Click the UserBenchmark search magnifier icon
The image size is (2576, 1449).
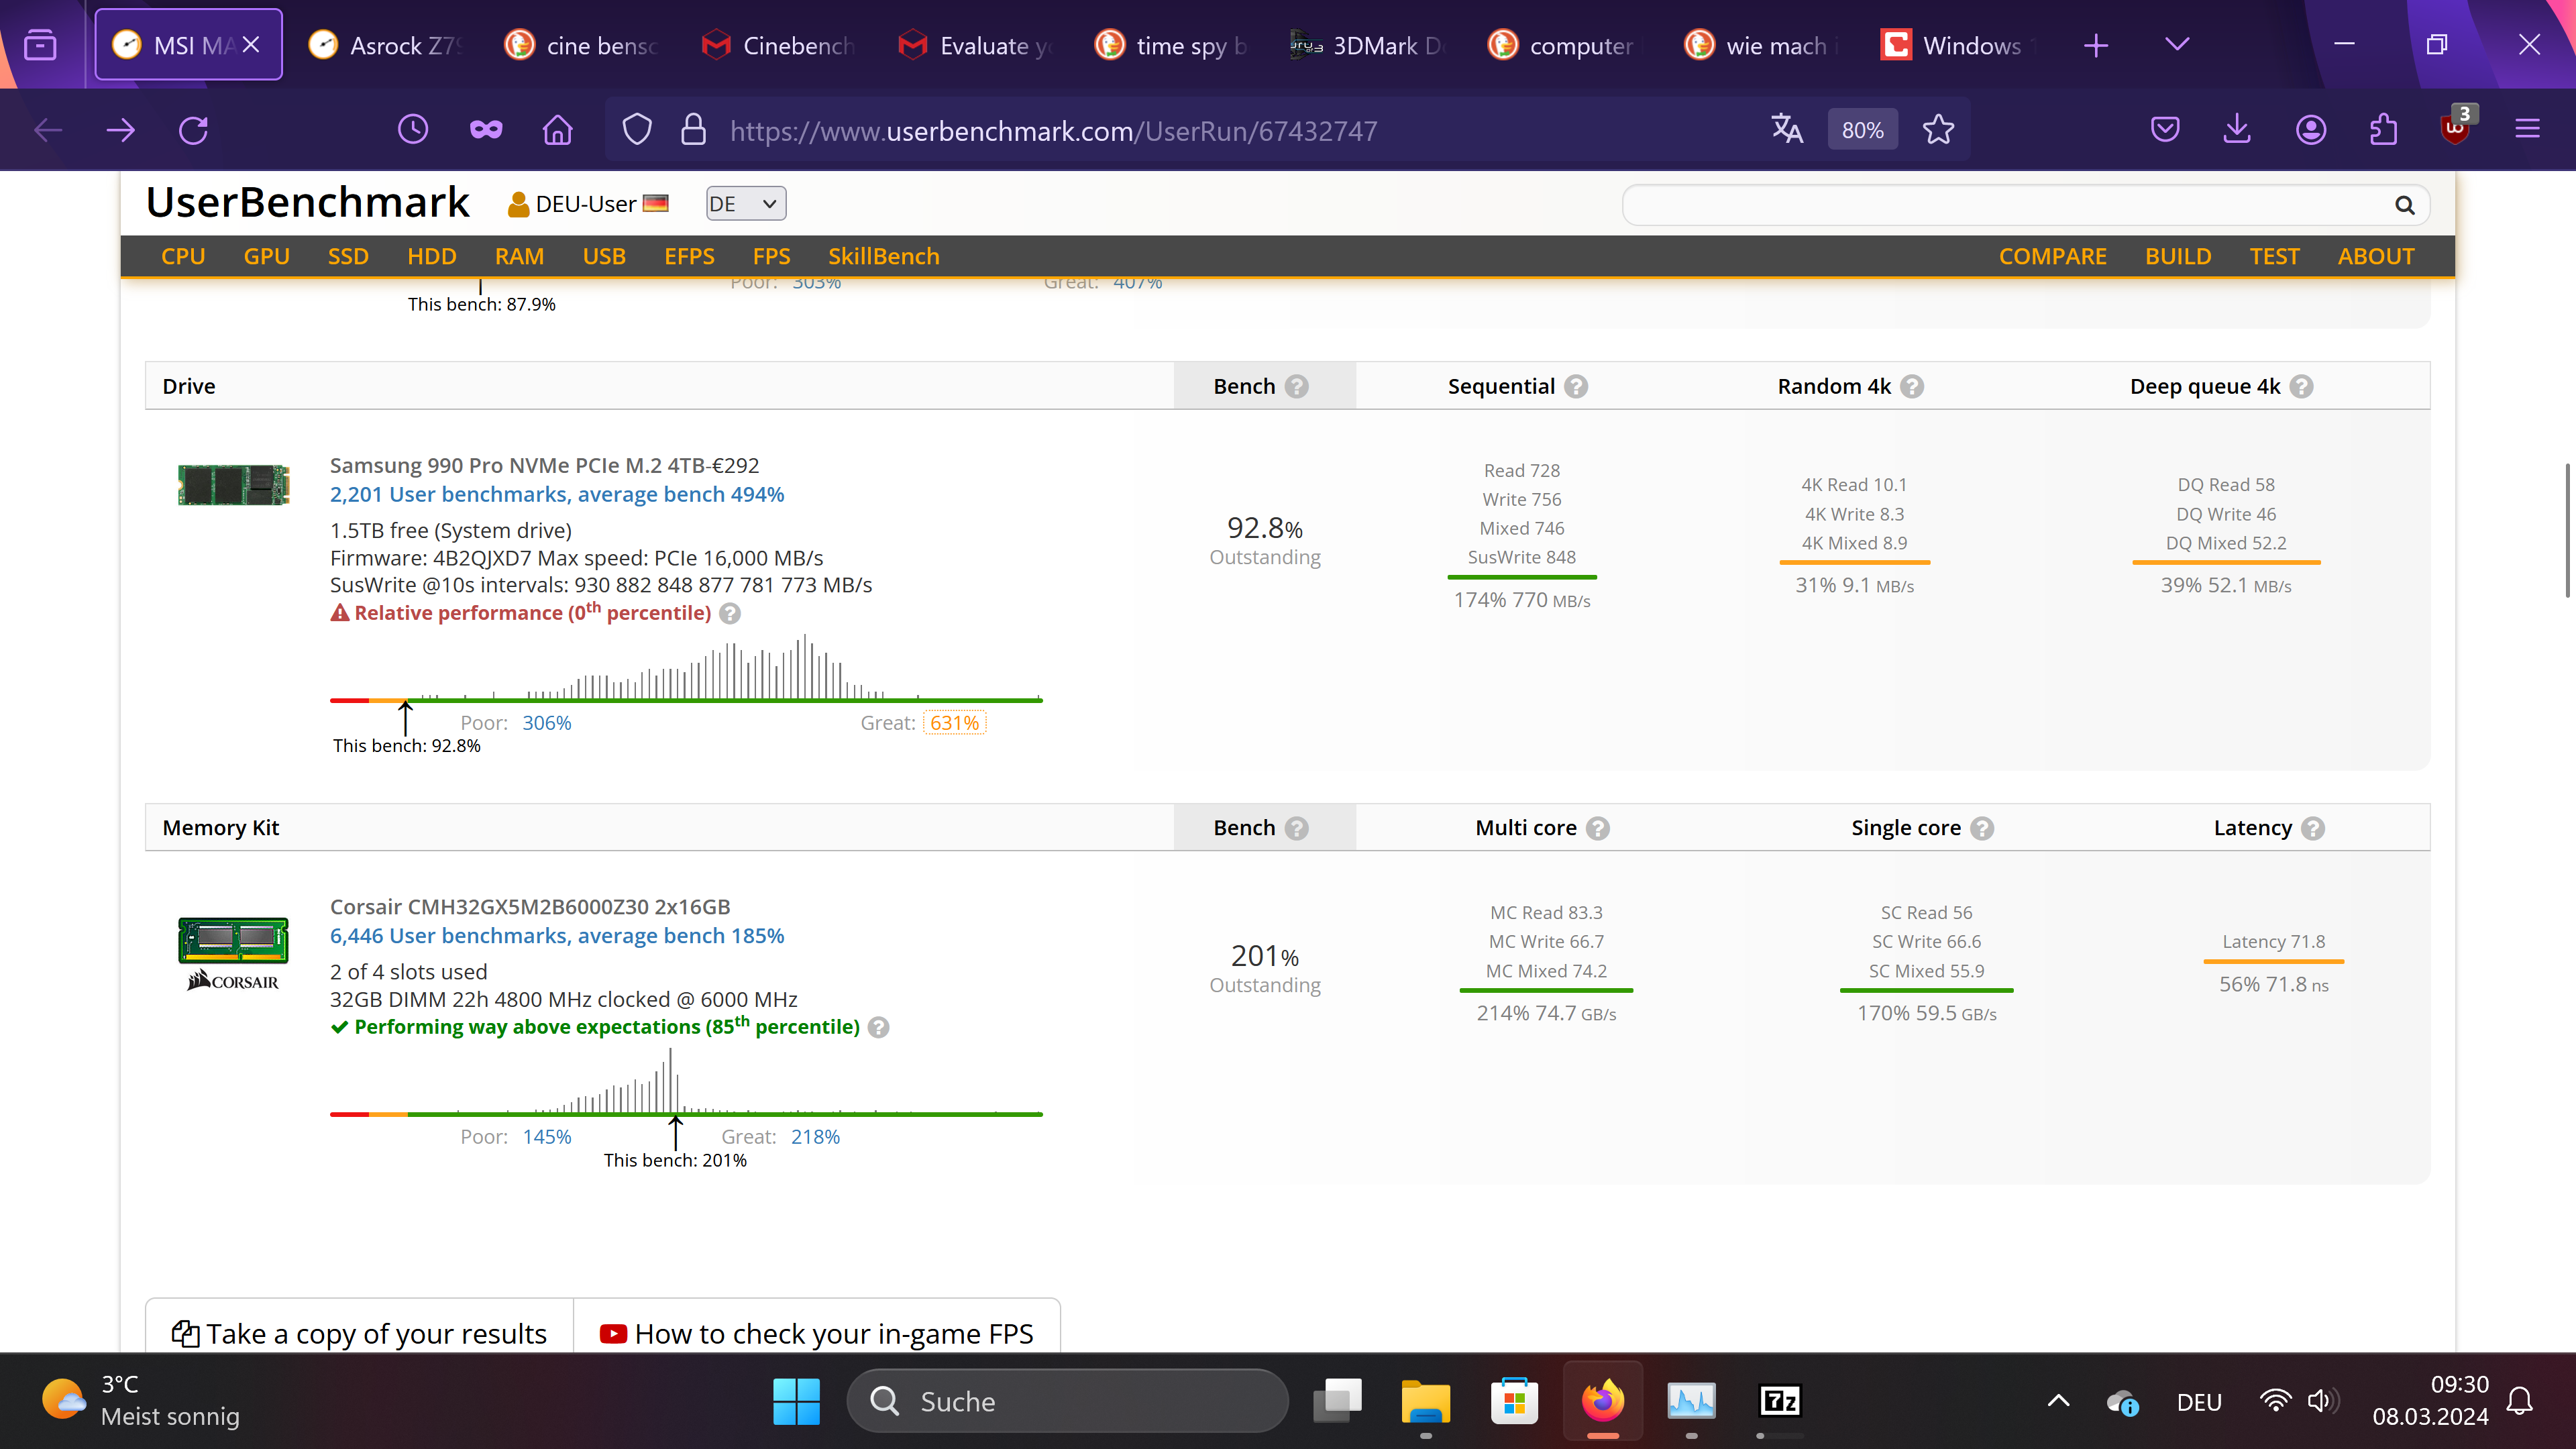pyautogui.click(x=2405, y=205)
